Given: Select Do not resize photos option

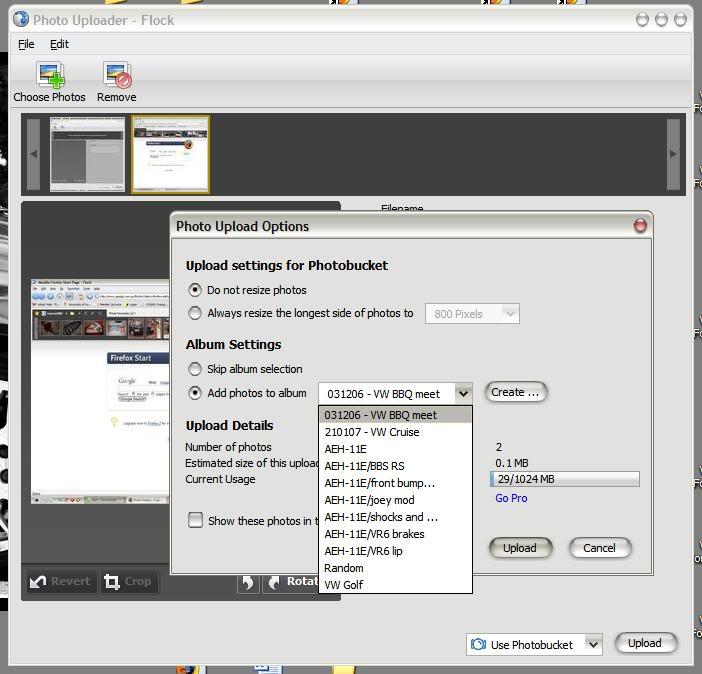Looking at the screenshot, I should click(x=195, y=290).
